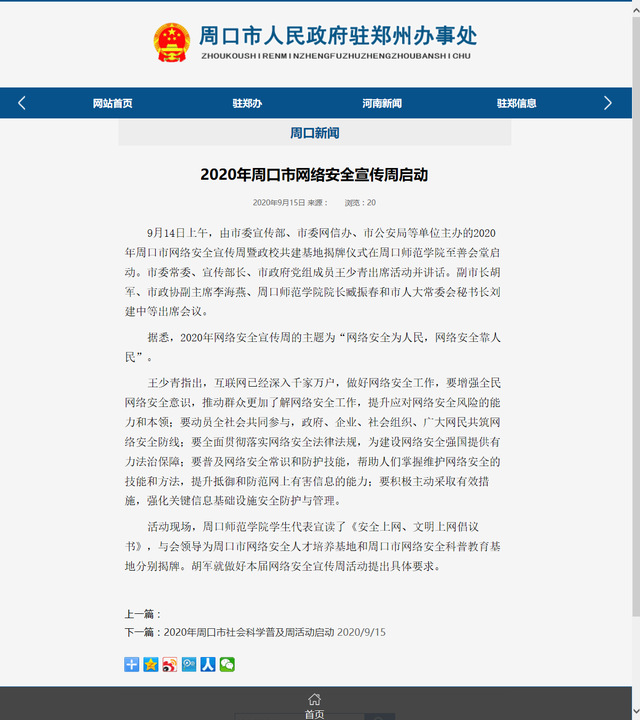Image resolution: width=640 pixels, height=720 pixels.
Task: Click the home icon in footer
Action: pyautogui.click(x=314, y=699)
